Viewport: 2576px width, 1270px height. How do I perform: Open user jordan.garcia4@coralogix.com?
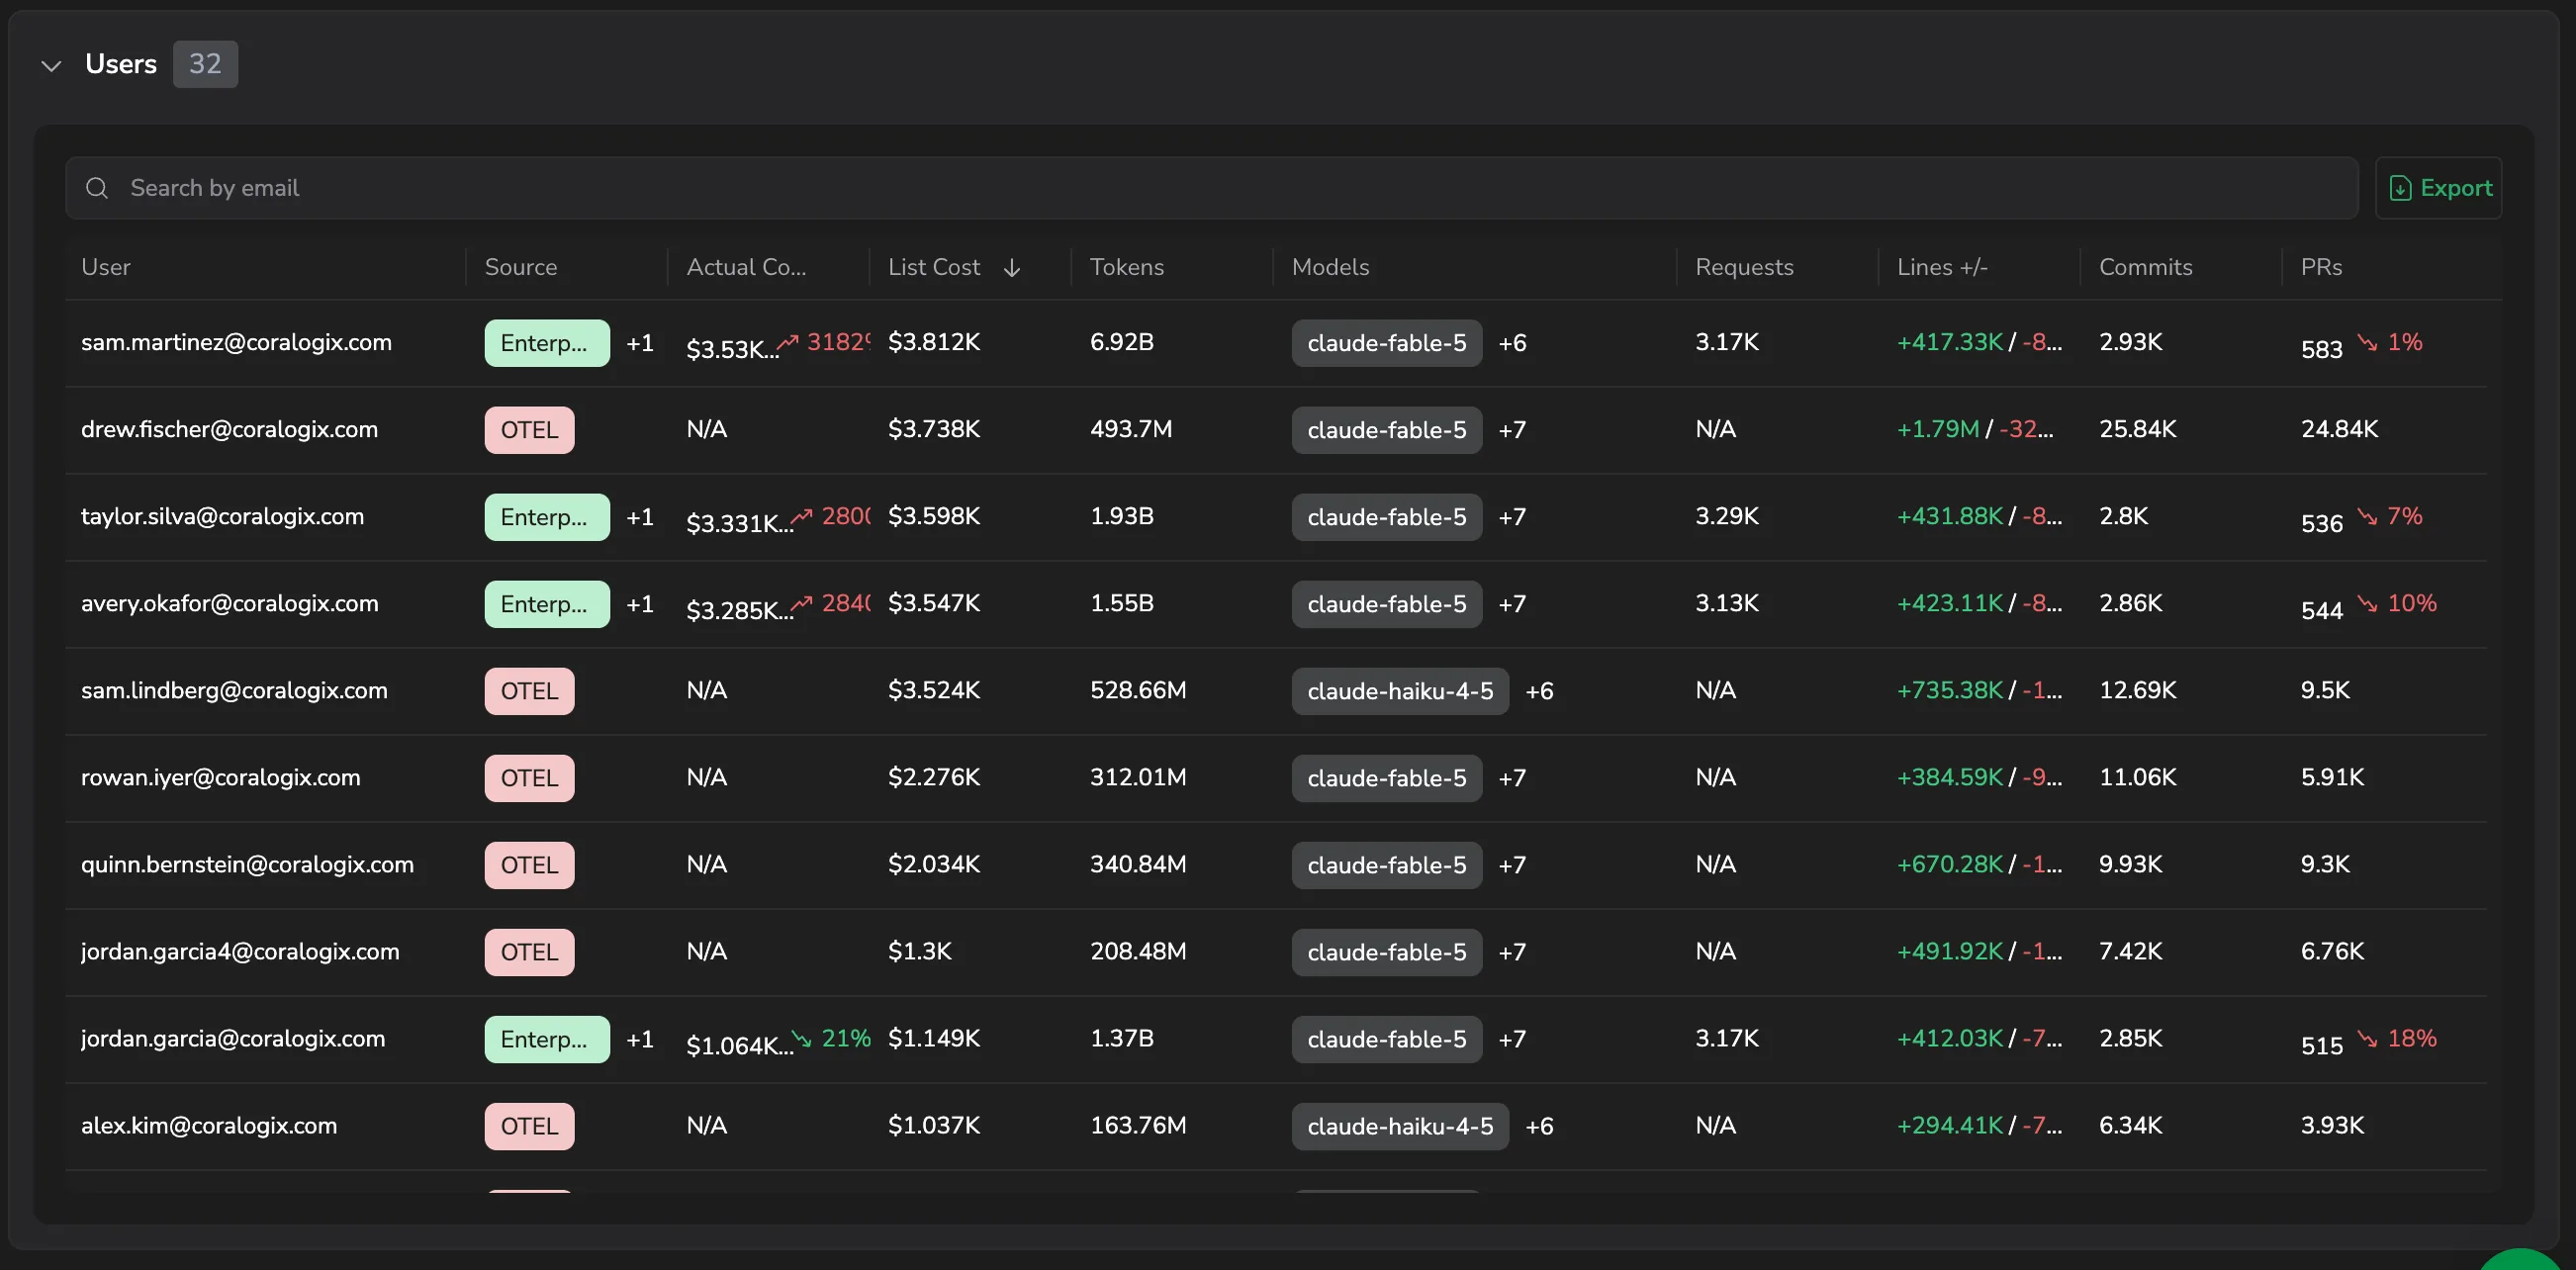click(240, 951)
